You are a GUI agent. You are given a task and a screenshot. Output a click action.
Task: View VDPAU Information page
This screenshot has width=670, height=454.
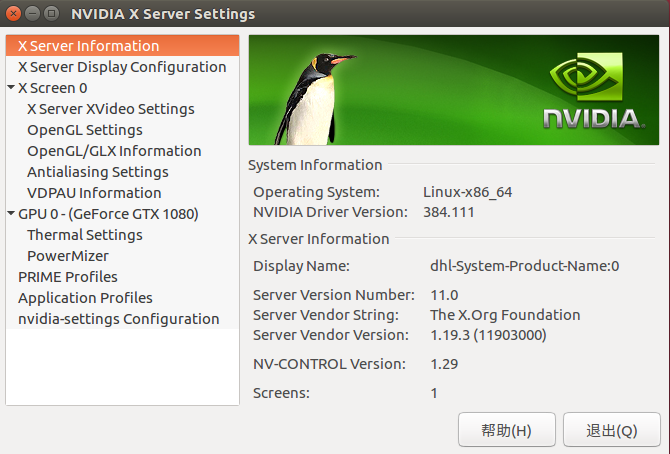tap(94, 193)
